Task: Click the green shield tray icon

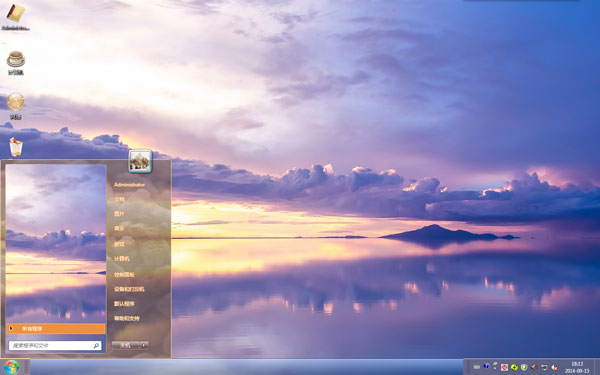Action: pyautogui.click(x=524, y=367)
